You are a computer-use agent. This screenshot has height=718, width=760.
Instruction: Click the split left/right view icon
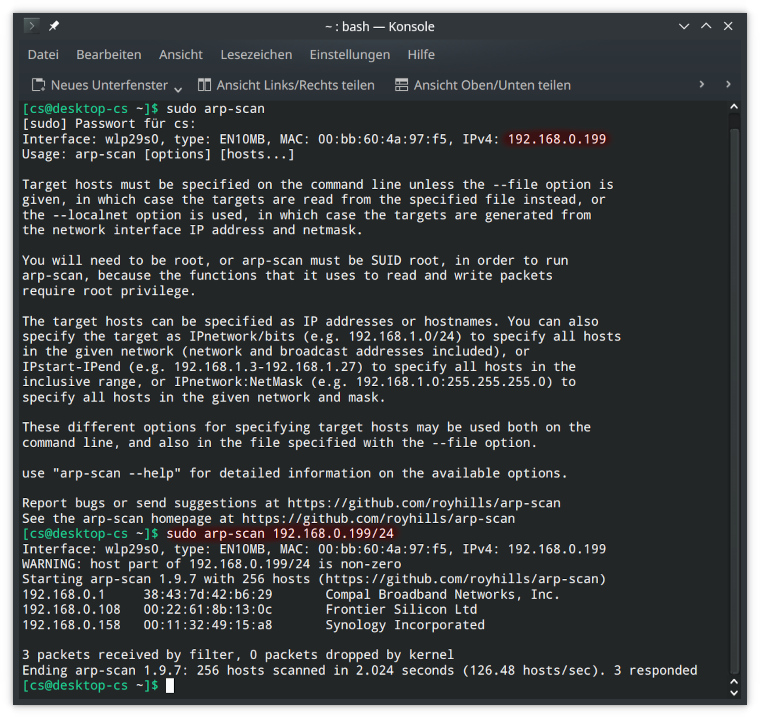204,85
